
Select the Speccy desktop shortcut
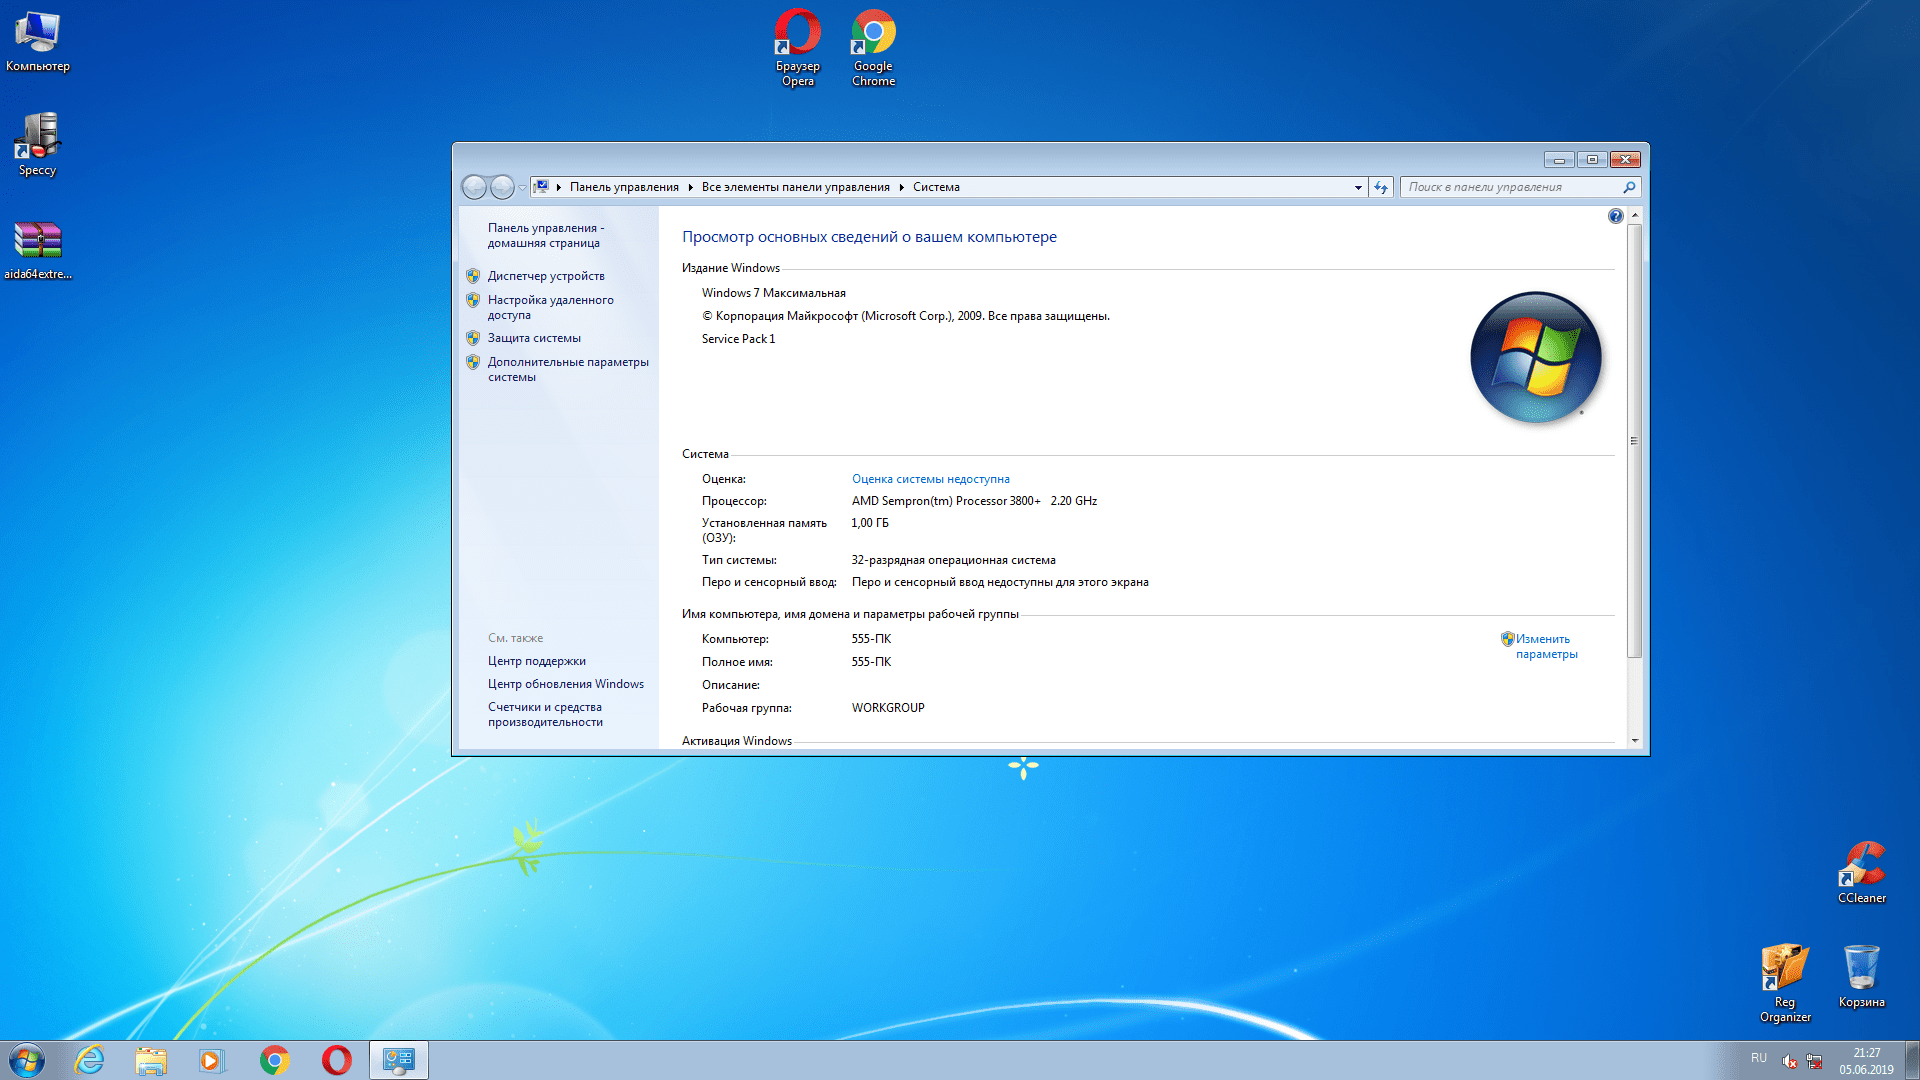(x=38, y=145)
